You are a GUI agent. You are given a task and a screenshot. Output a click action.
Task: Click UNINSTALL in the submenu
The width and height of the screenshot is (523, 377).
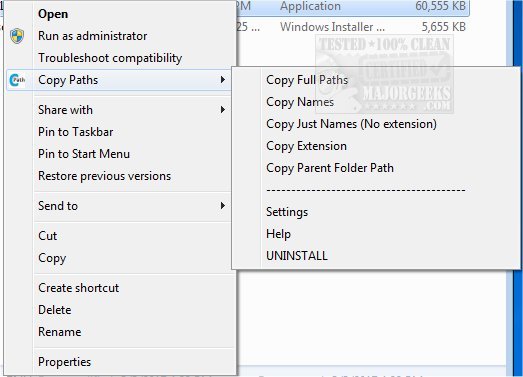pos(297,256)
